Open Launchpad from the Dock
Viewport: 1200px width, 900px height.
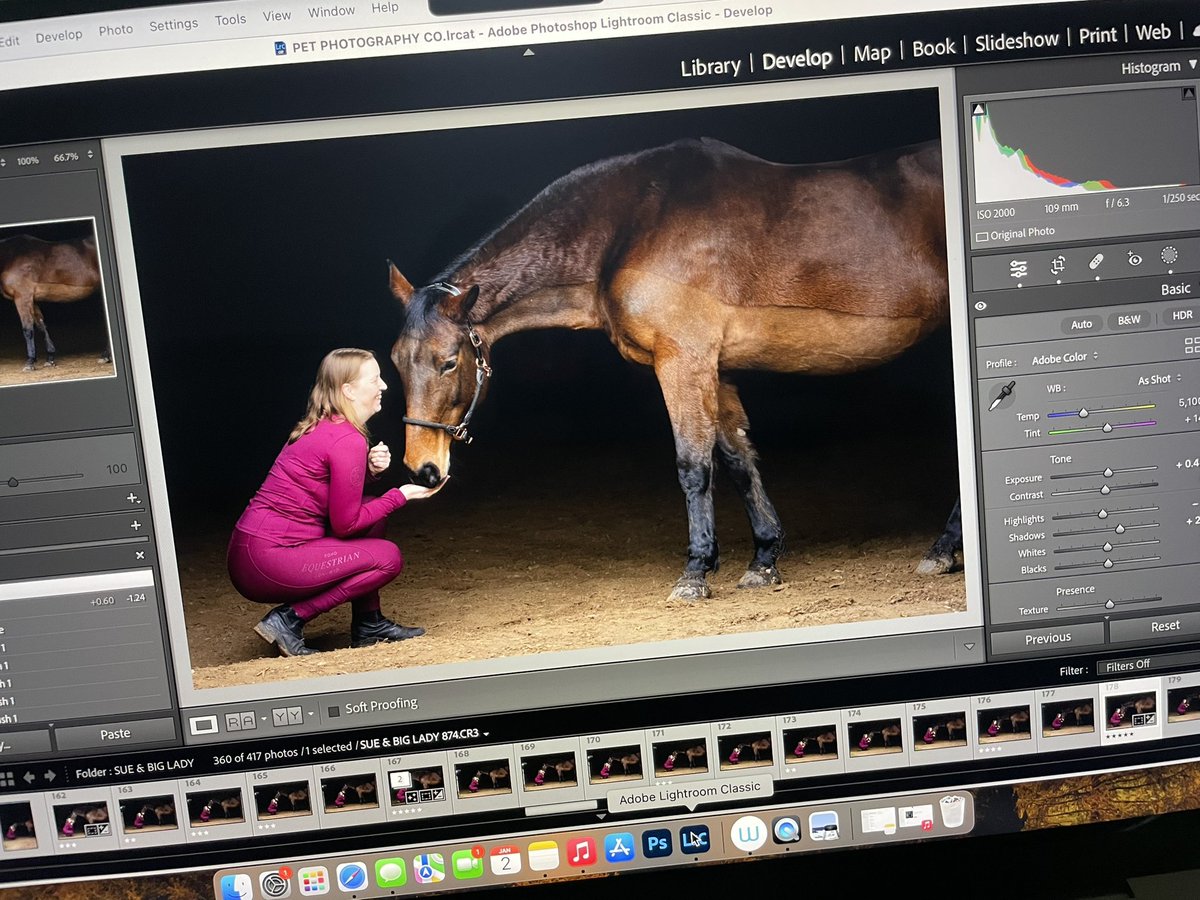click(x=313, y=880)
